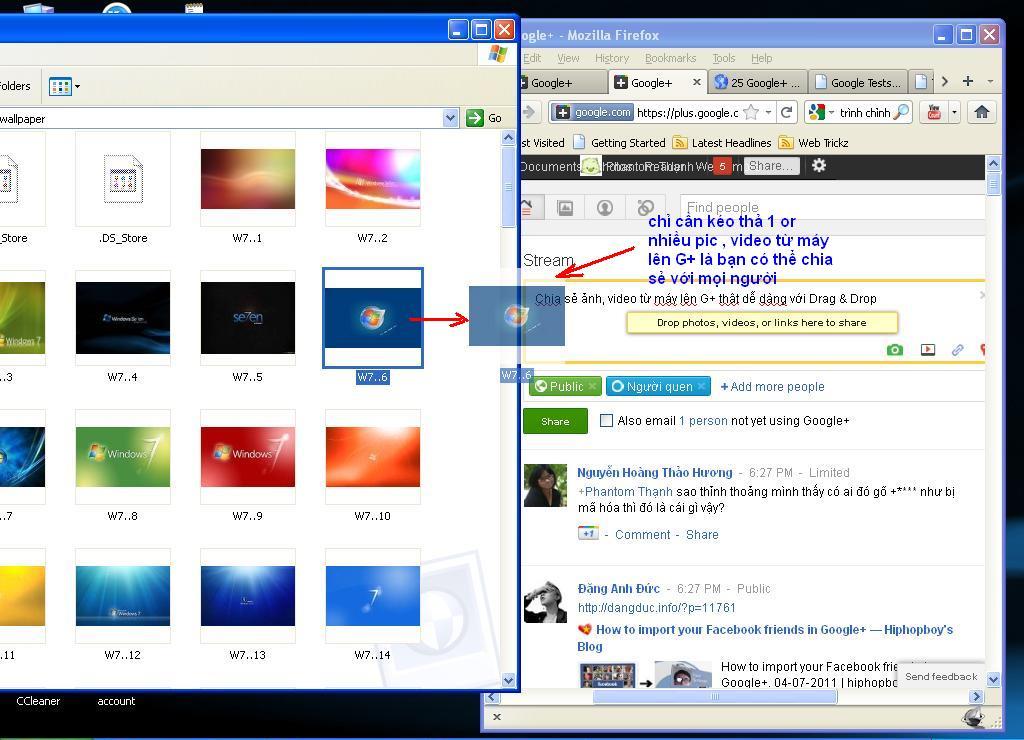This screenshot has height=740, width=1024.
Task: Click Nguyễn Hoàng Thảo Hương's avatar
Action: pos(545,485)
